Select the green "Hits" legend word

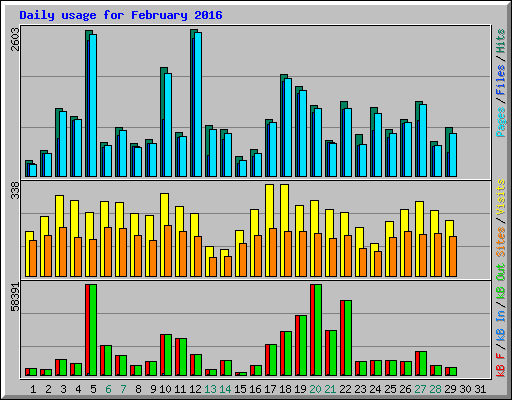pyautogui.click(x=501, y=41)
